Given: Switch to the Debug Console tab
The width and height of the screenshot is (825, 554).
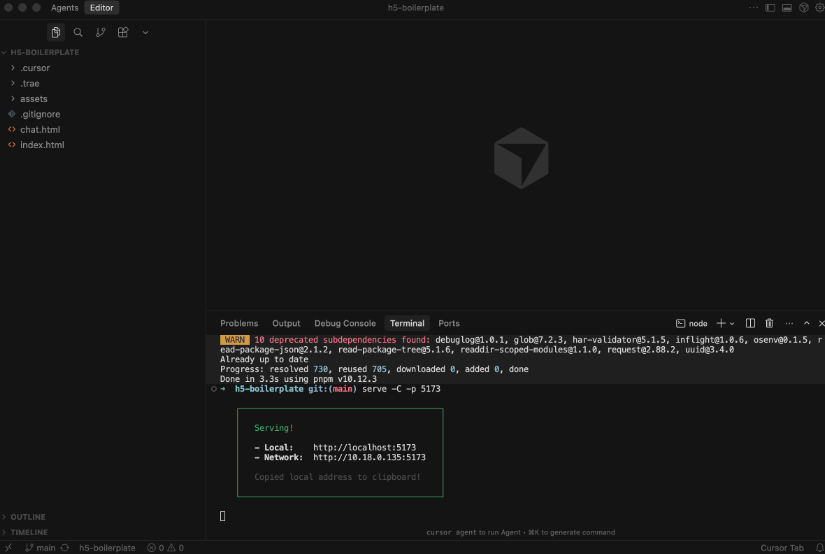Looking at the screenshot, I should [345, 323].
